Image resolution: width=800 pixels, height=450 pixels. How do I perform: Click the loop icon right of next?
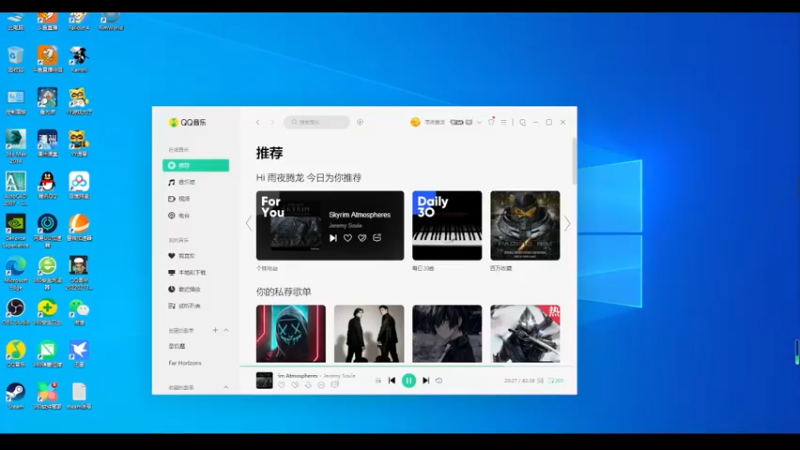point(439,381)
